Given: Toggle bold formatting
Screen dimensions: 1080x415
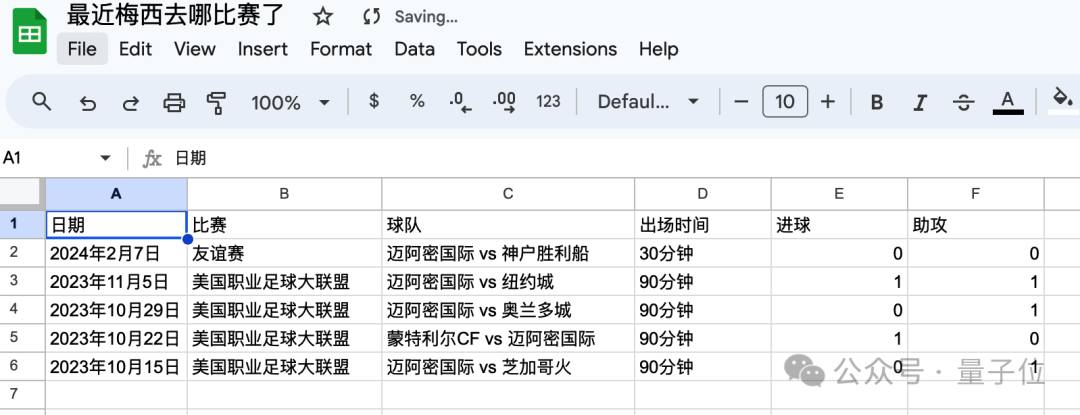Looking at the screenshot, I should tap(877, 103).
